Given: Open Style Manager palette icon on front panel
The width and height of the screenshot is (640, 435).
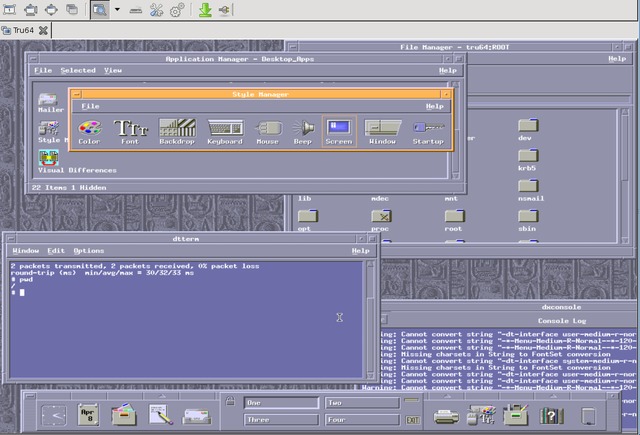Looking at the screenshot, I should (x=481, y=415).
